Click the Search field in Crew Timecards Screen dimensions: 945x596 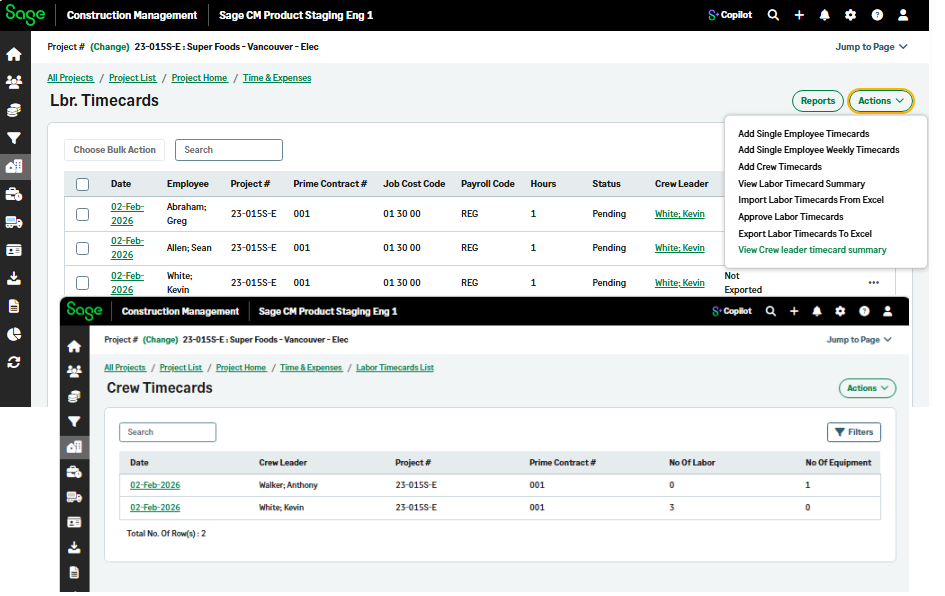click(167, 432)
